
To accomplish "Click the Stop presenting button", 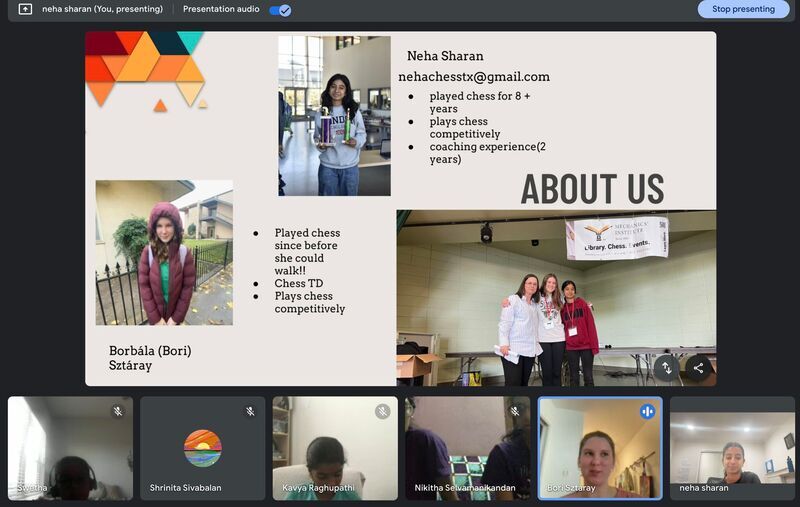I will 743,9.
